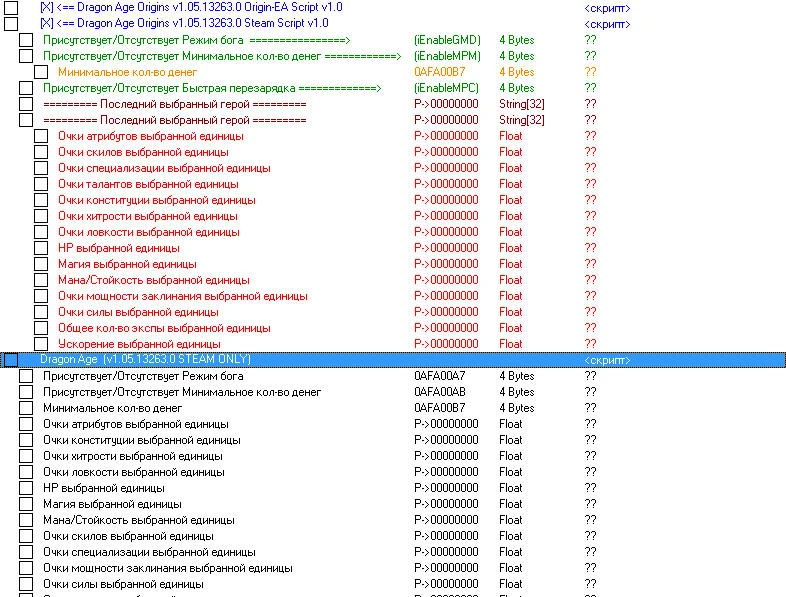Select black Присутствует/Отсутствует Минимальное кол-во денег entry
Screen dimensions: 786x597
[182, 392]
